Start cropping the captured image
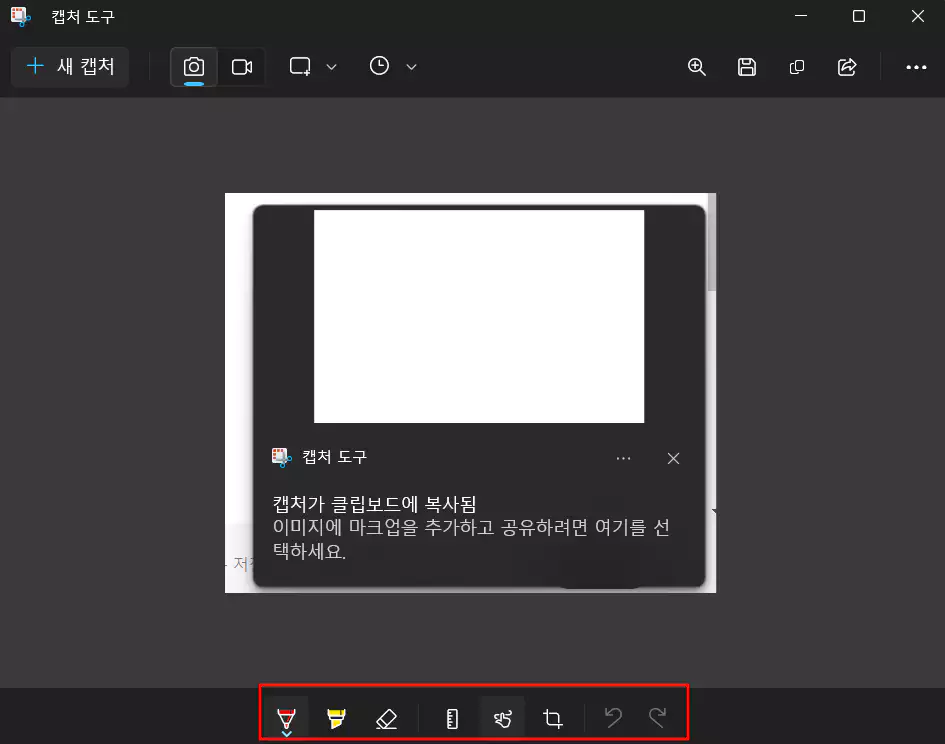This screenshot has height=744, width=945. (552, 716)
